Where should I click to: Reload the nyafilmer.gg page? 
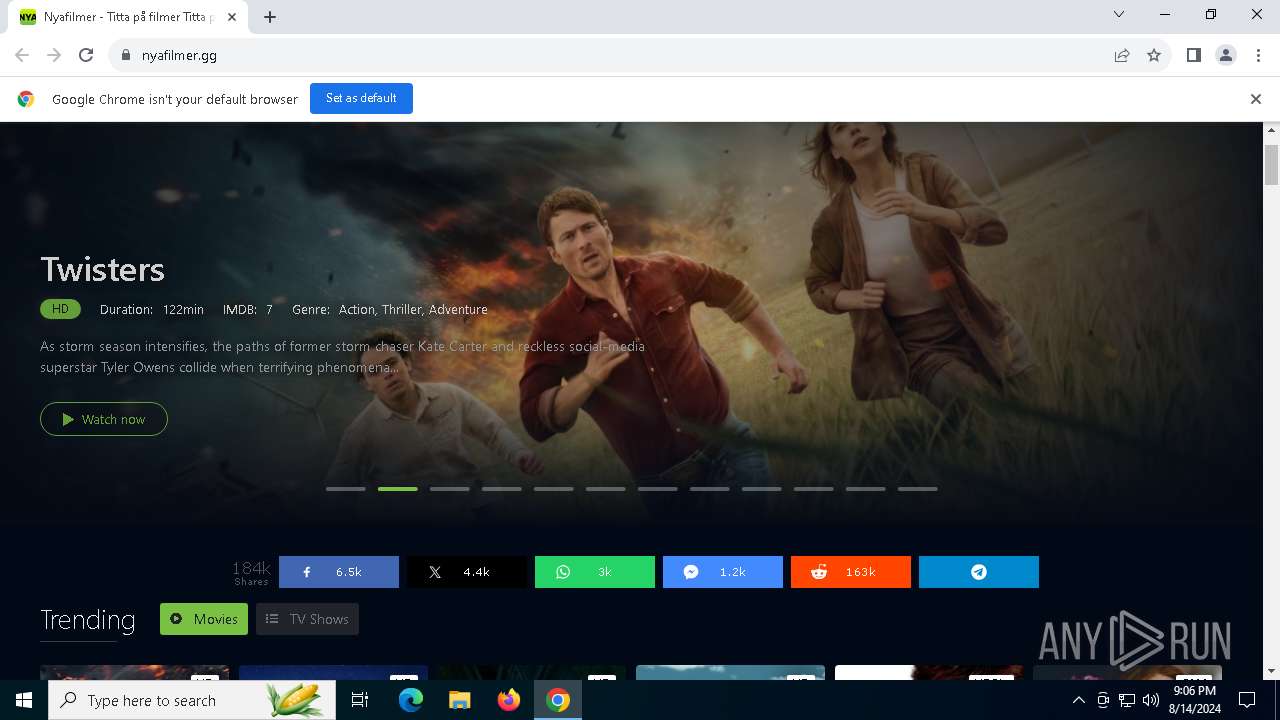pos(86,55)
